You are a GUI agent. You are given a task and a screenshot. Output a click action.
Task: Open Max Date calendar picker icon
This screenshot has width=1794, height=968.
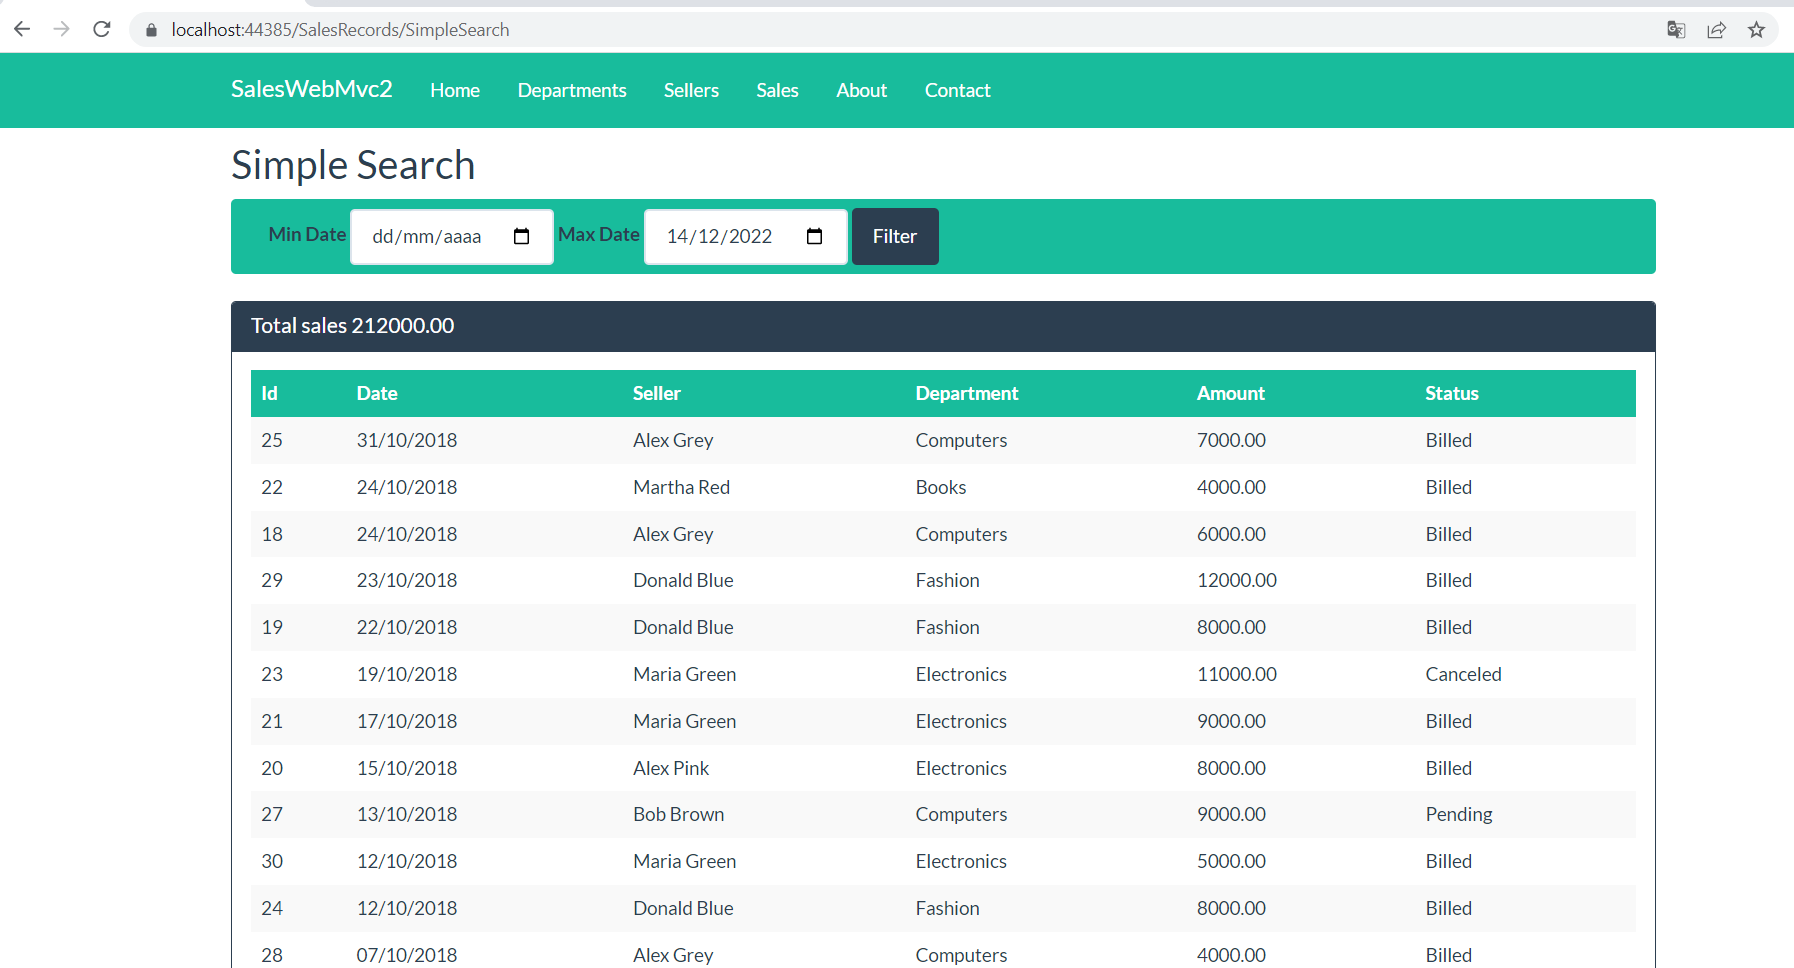tap(815, 237)
